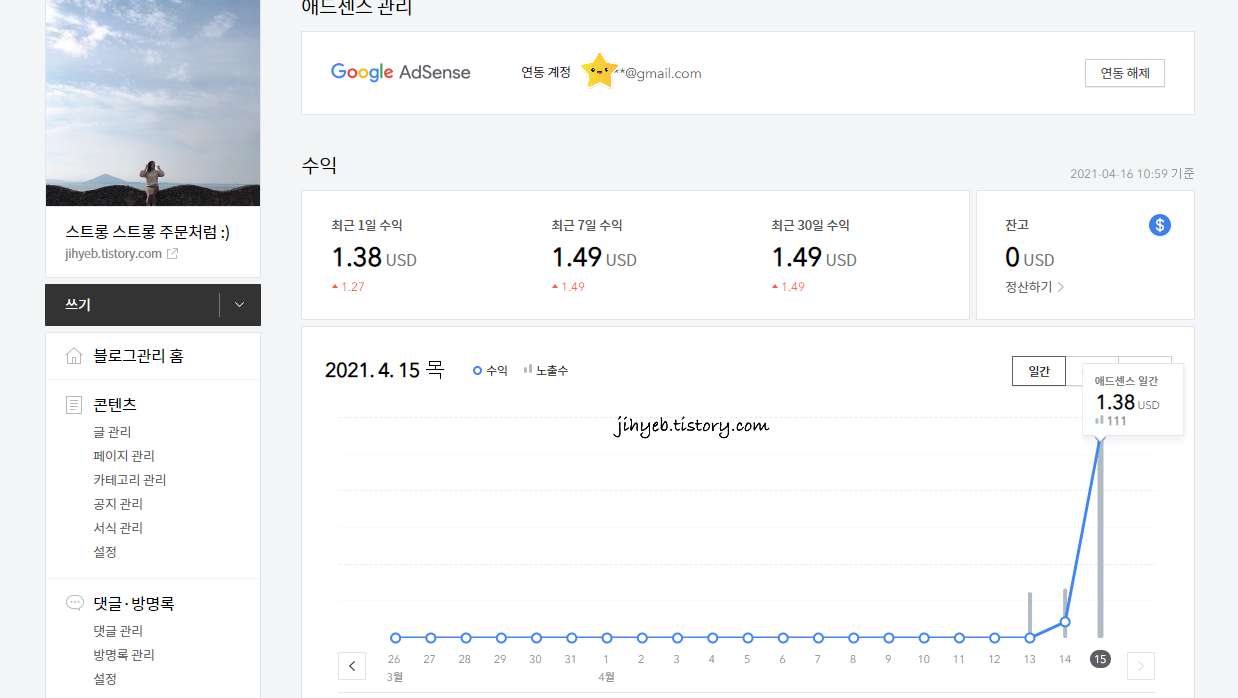1238x698 pixels.
Task: Open the jihyeb.tistory.com link
Action: click(112, 254)
